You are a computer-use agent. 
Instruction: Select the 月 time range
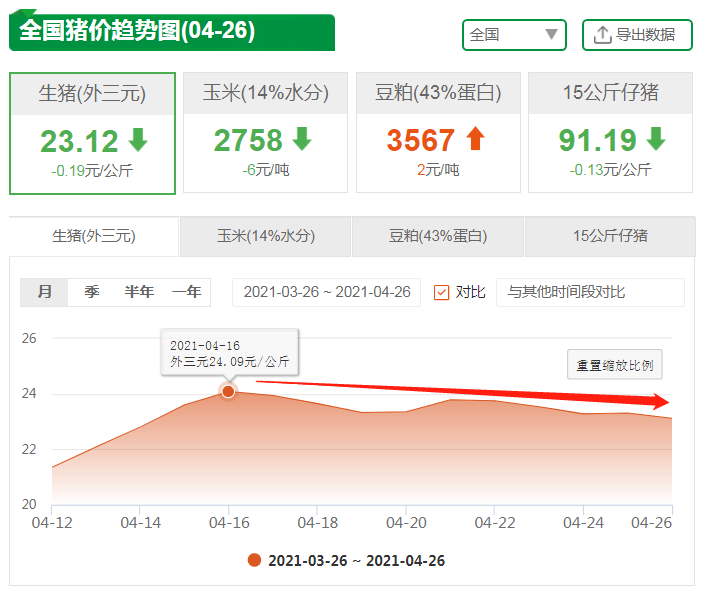[44, 292]
